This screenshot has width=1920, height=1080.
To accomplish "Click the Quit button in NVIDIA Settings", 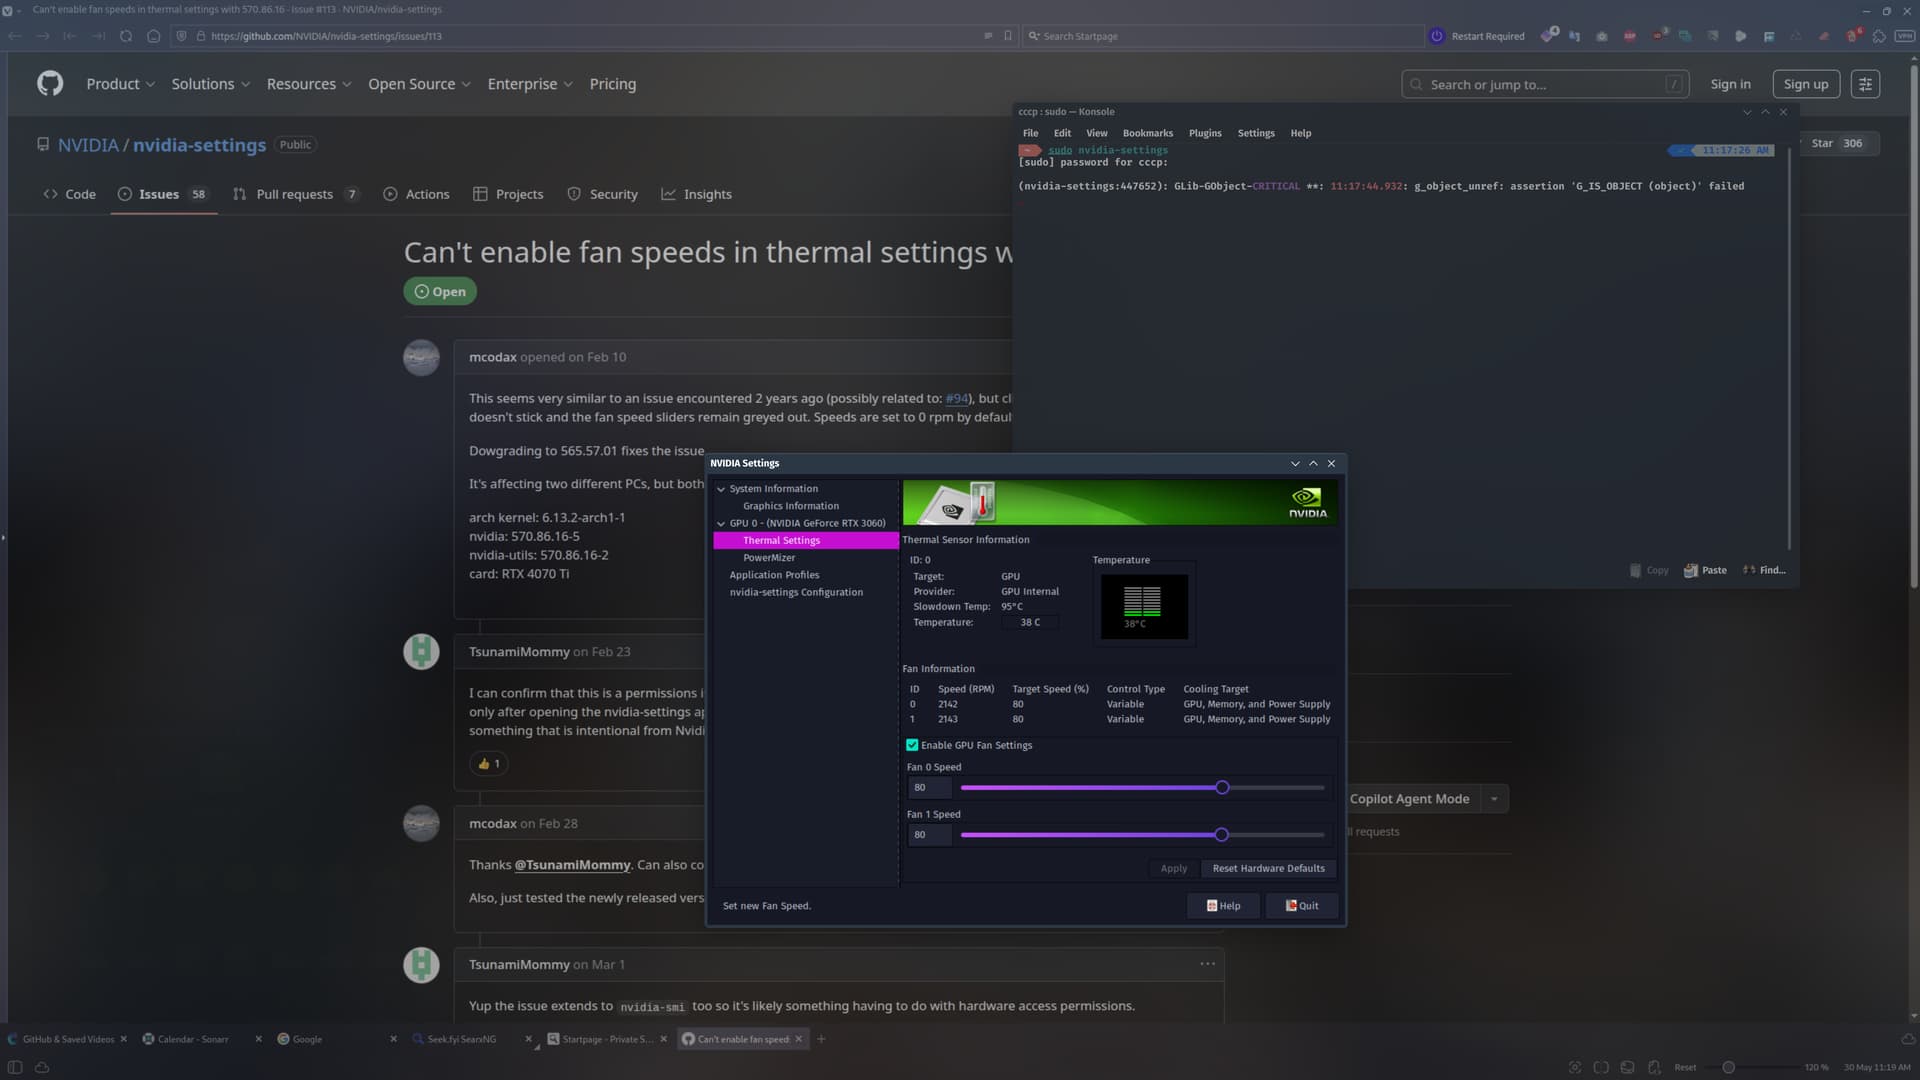I will tap(1302, 906).
